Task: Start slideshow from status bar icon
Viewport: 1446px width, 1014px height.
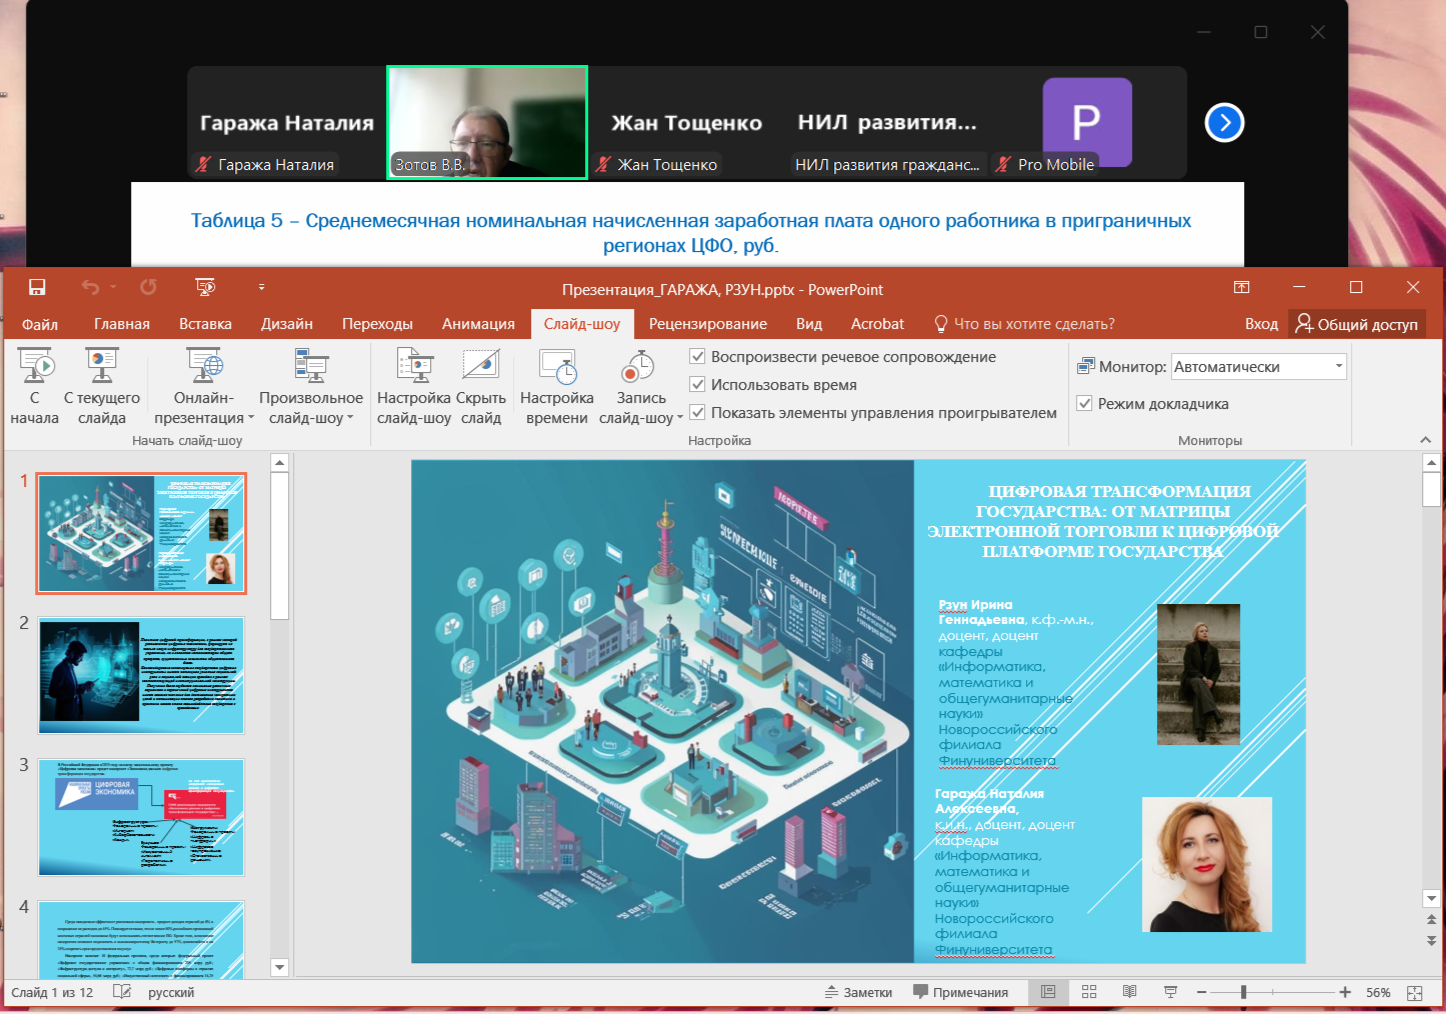Action: [x=1170, y=992]
